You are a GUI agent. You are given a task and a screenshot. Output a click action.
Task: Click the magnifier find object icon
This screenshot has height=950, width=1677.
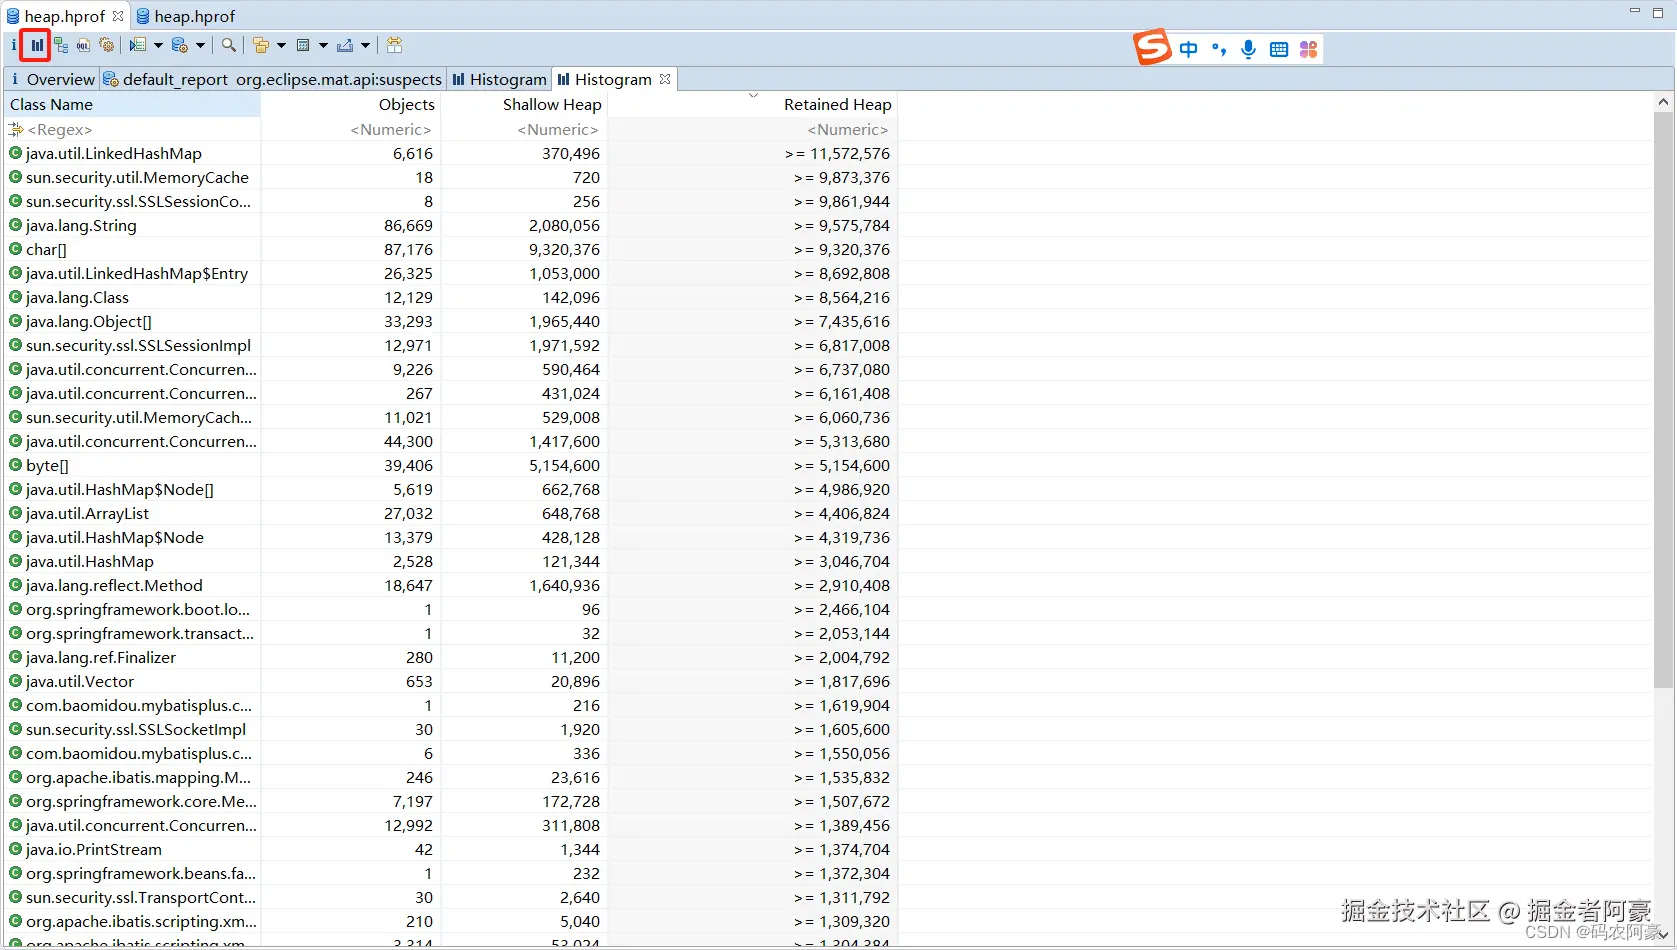point(229,45)
